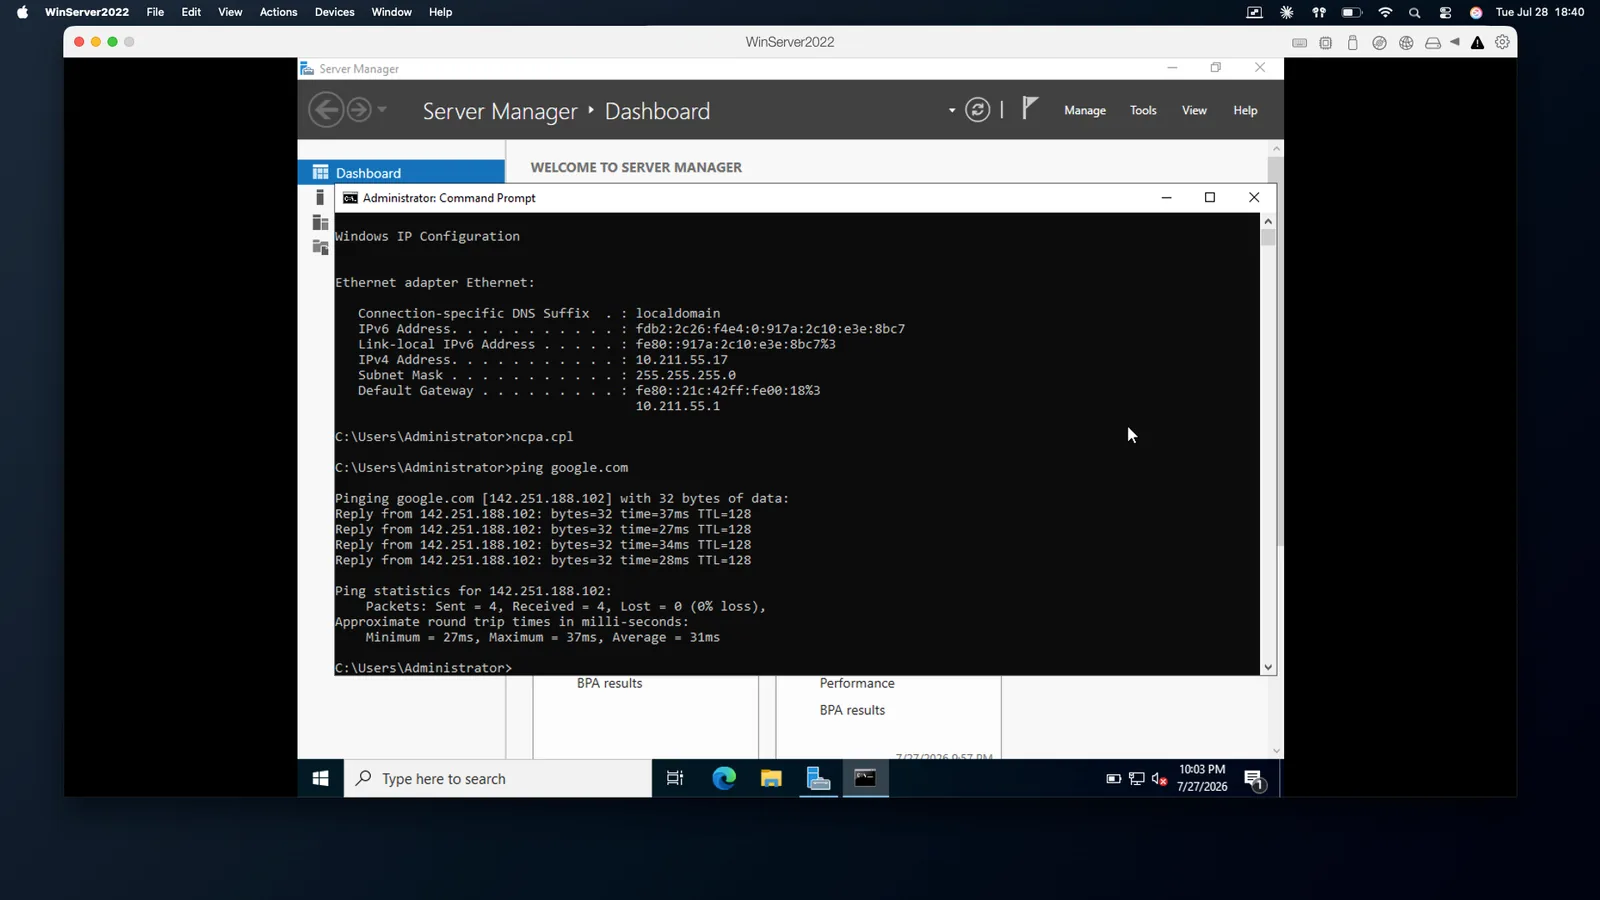Screen dimensions: 1600x900
Task: Open Local Server icon in Server Manager sidebar
Action: click(x=320, y=197)
